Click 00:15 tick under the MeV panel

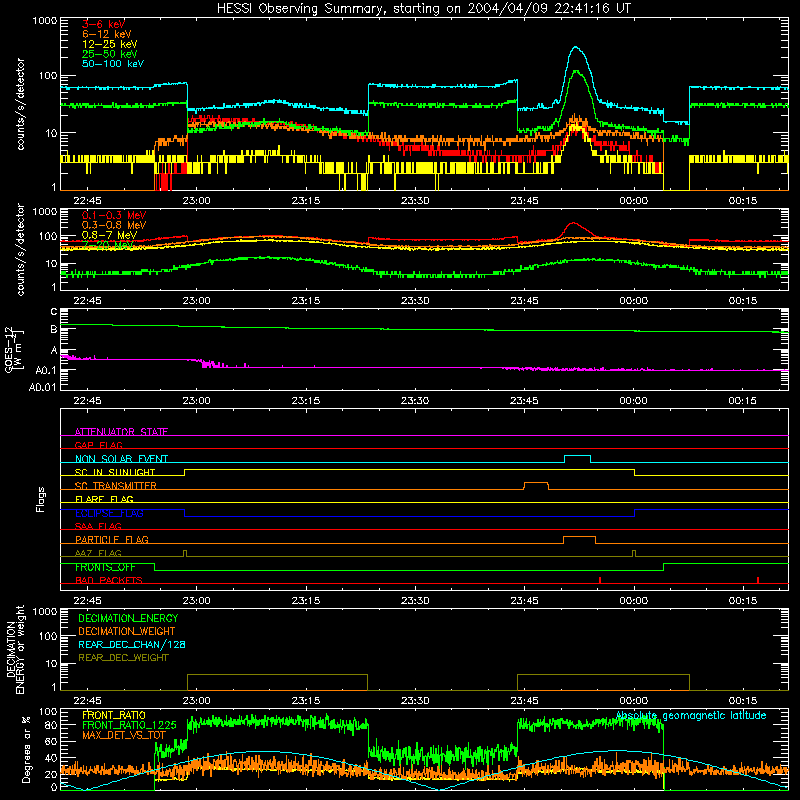tap(743, 301)
